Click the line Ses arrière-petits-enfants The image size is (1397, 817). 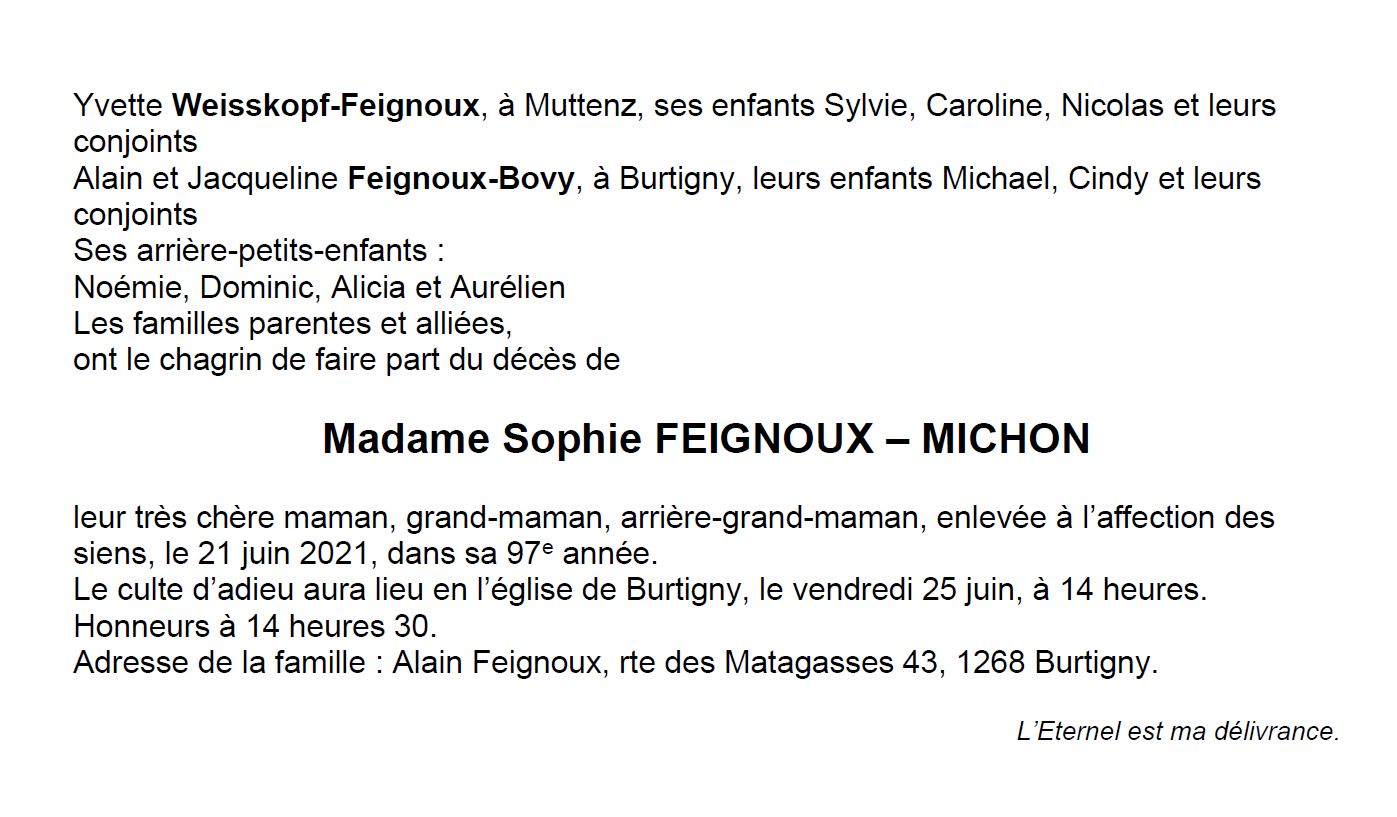click(258, 251)
